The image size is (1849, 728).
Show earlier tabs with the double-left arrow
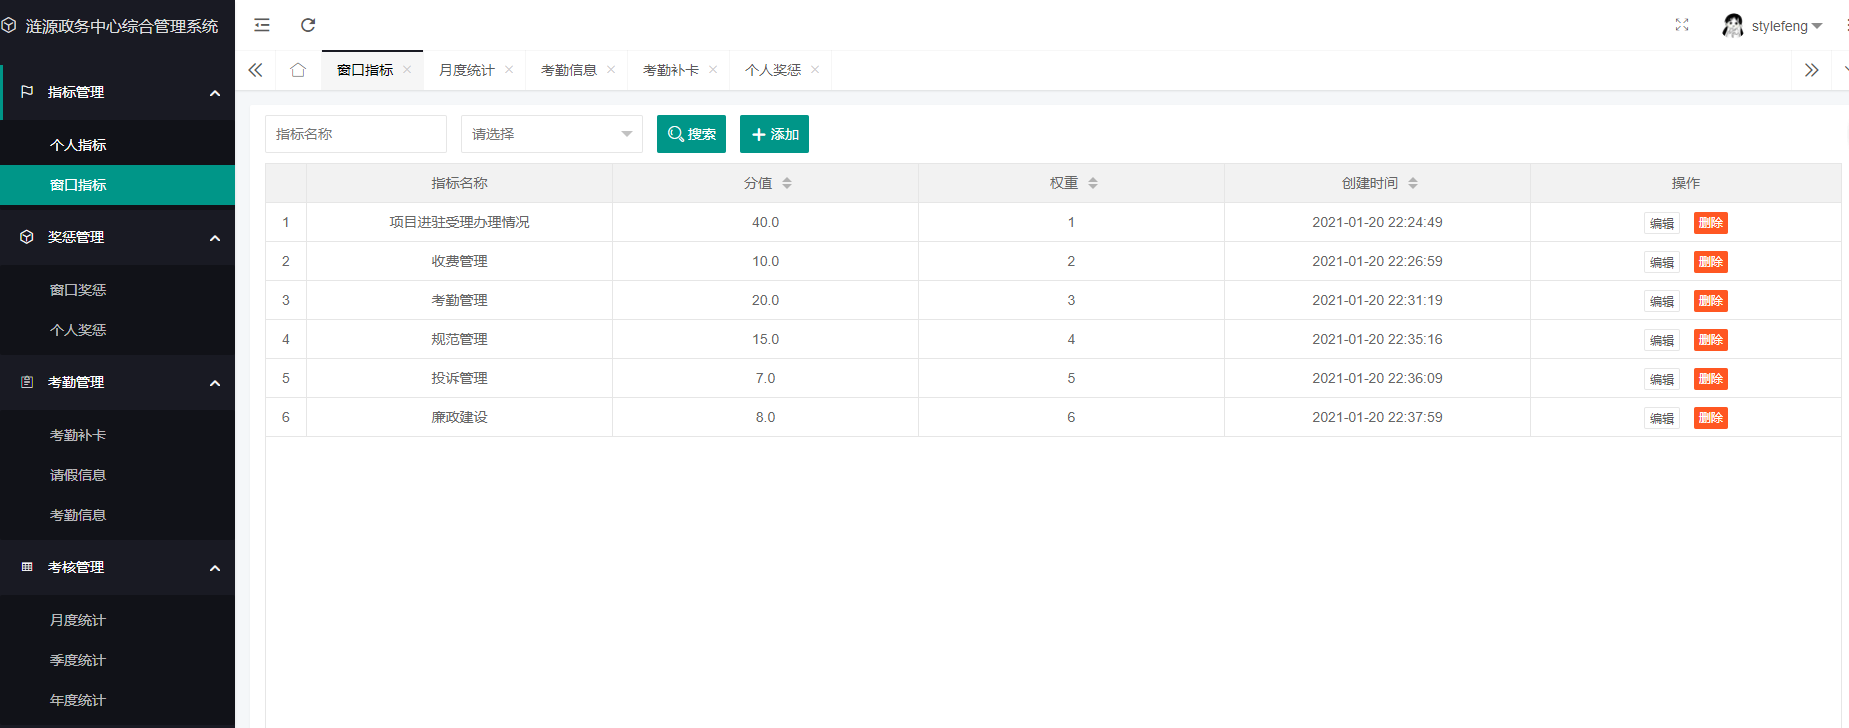pyautogui.click(x=255, y=70)
